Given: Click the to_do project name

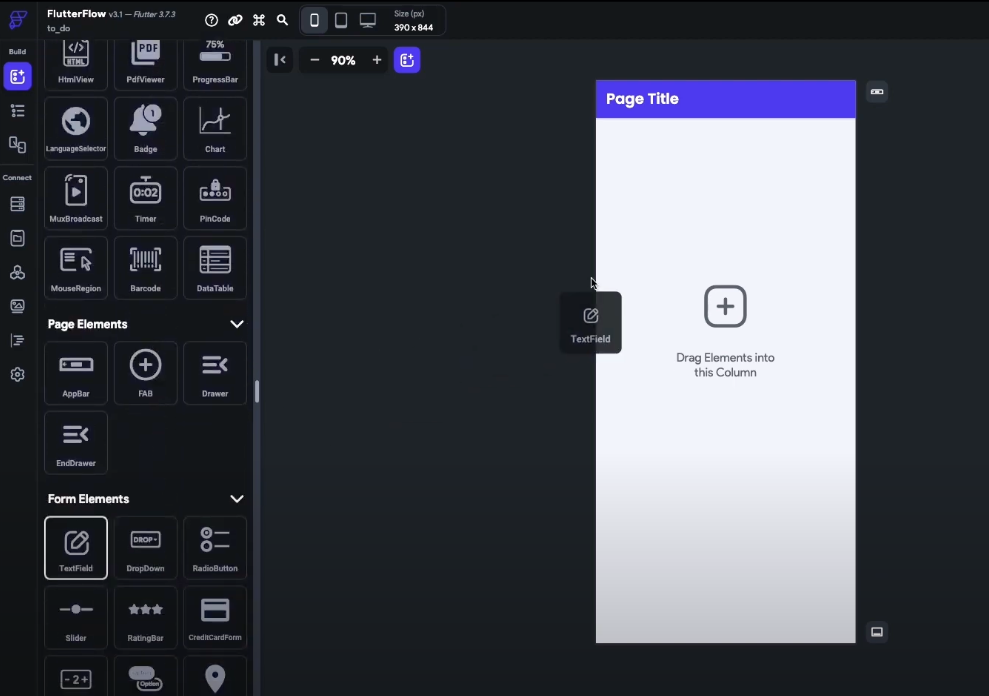Looking at the screenshot, I should coord(59,28).
